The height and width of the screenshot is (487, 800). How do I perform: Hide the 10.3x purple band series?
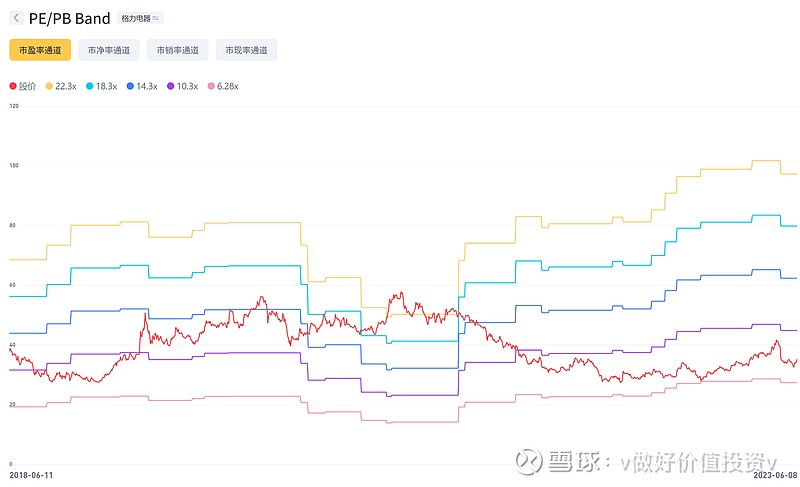(x=183, y=86)
